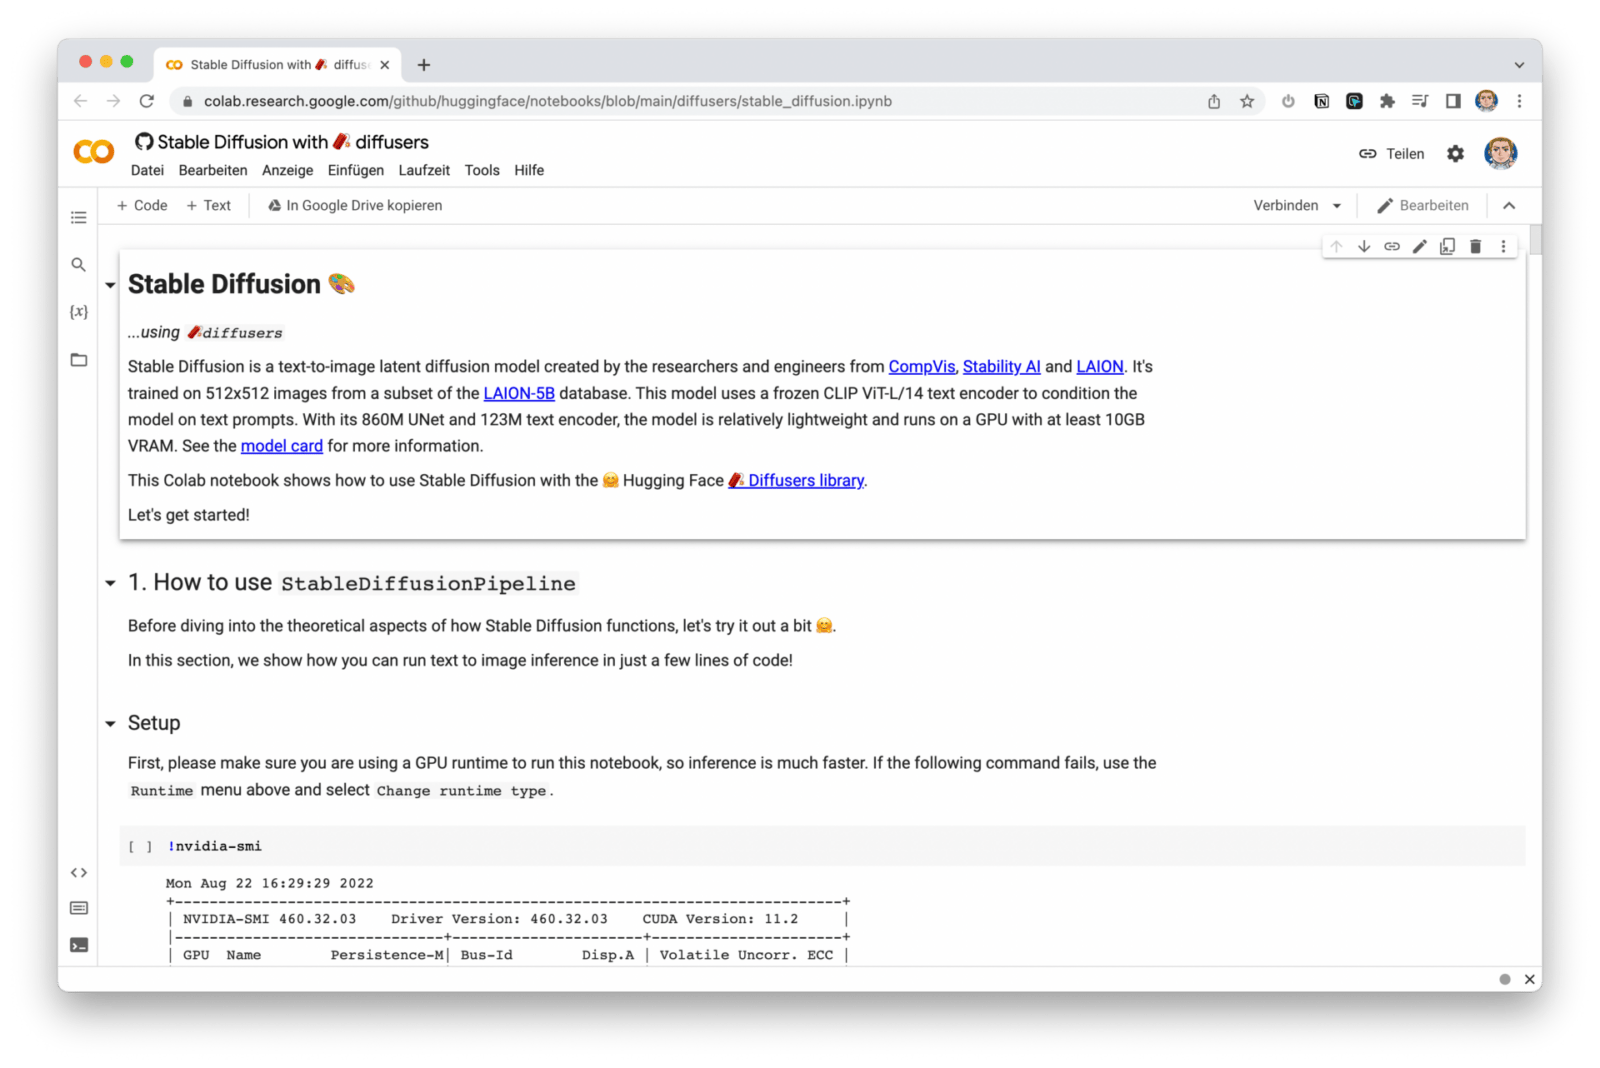This screenshot has height=1068, width=1600.
Task: Open the Verbinden dropdown arrow
Action: coord(1337,206)
